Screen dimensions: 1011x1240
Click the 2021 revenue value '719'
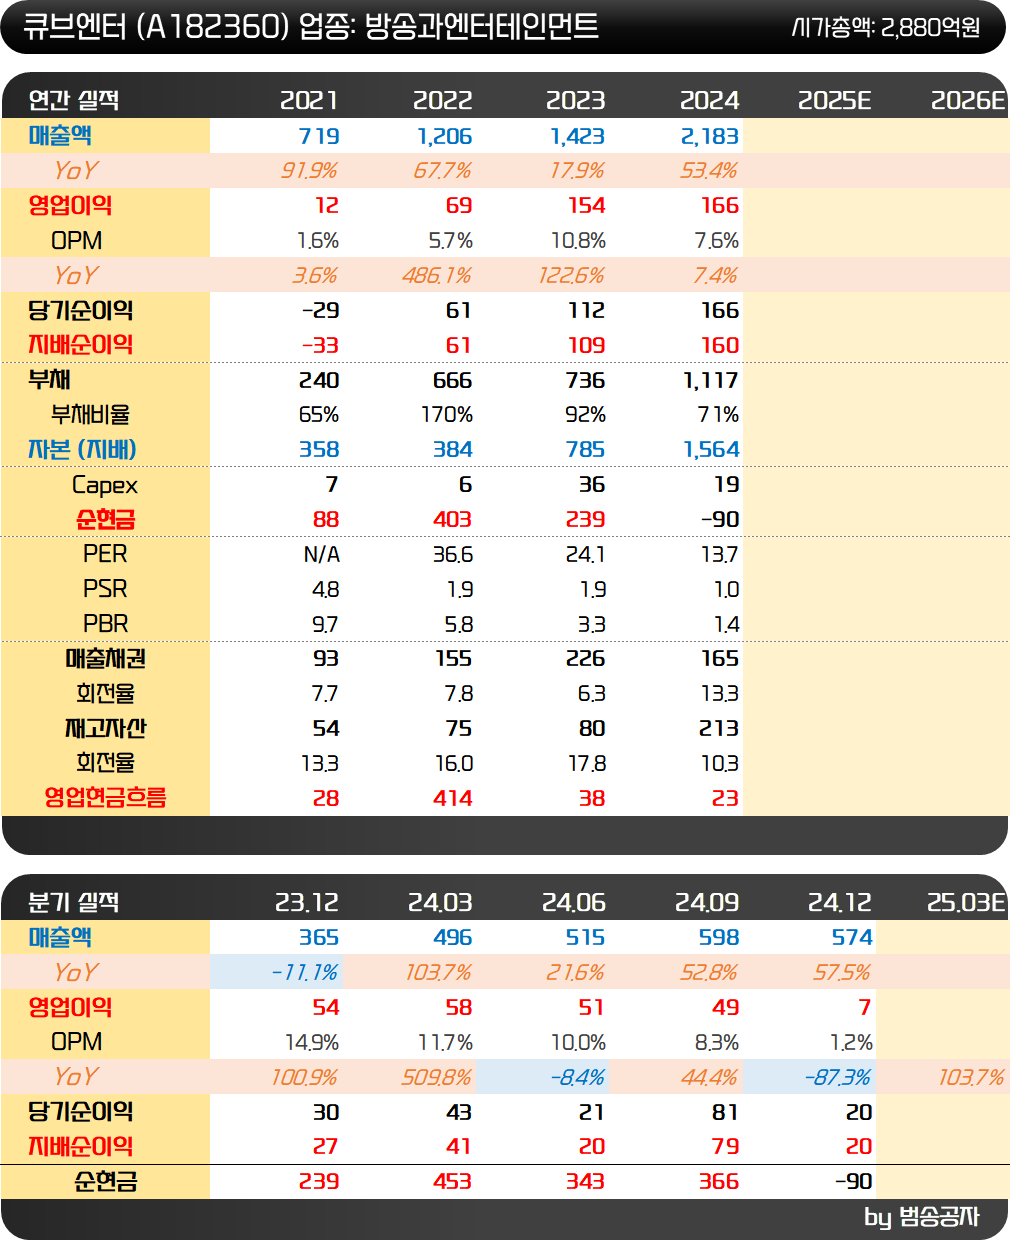(x=319, y=136)
